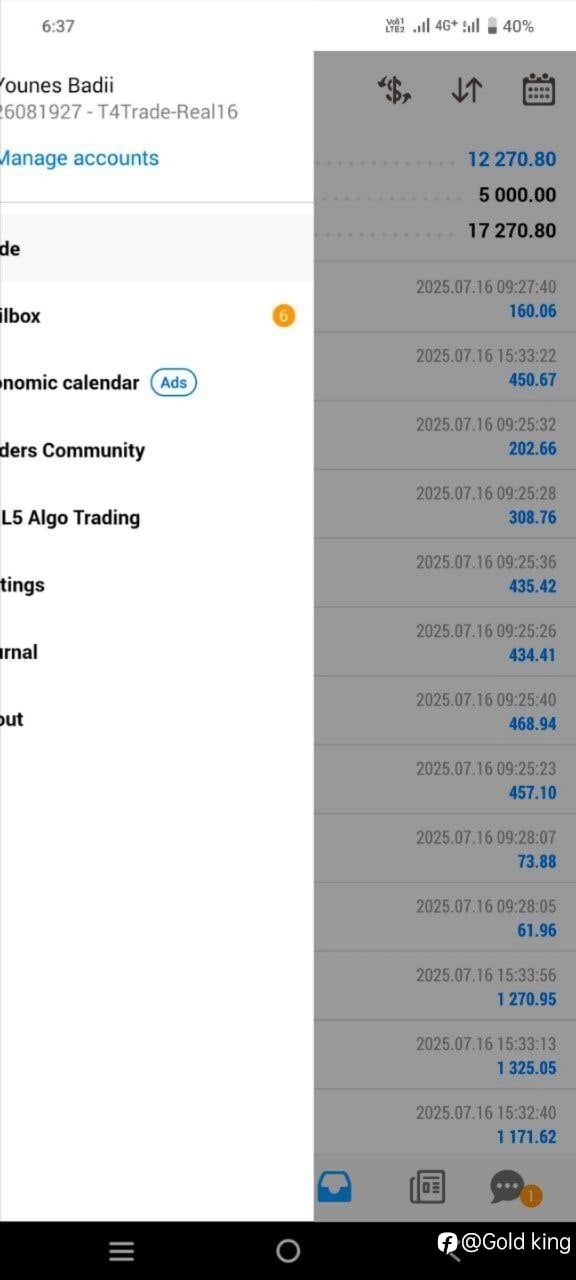Tap the Ads label badge
576x1280 pixels.
coord(174,383)
